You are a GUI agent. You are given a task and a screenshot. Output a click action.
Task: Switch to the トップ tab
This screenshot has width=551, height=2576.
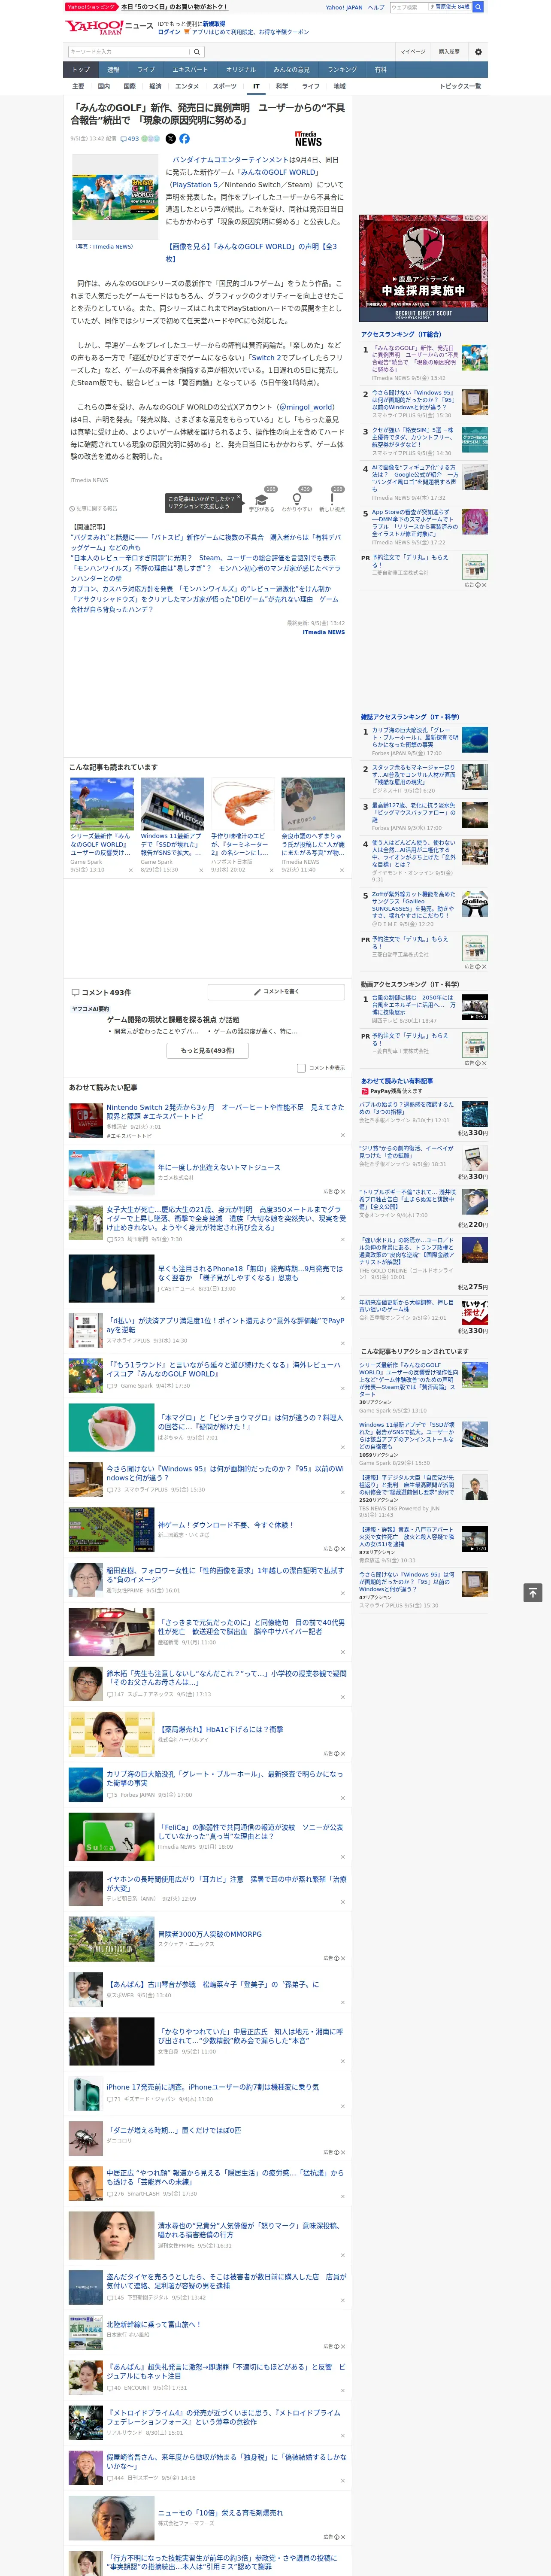click(81, 70)
